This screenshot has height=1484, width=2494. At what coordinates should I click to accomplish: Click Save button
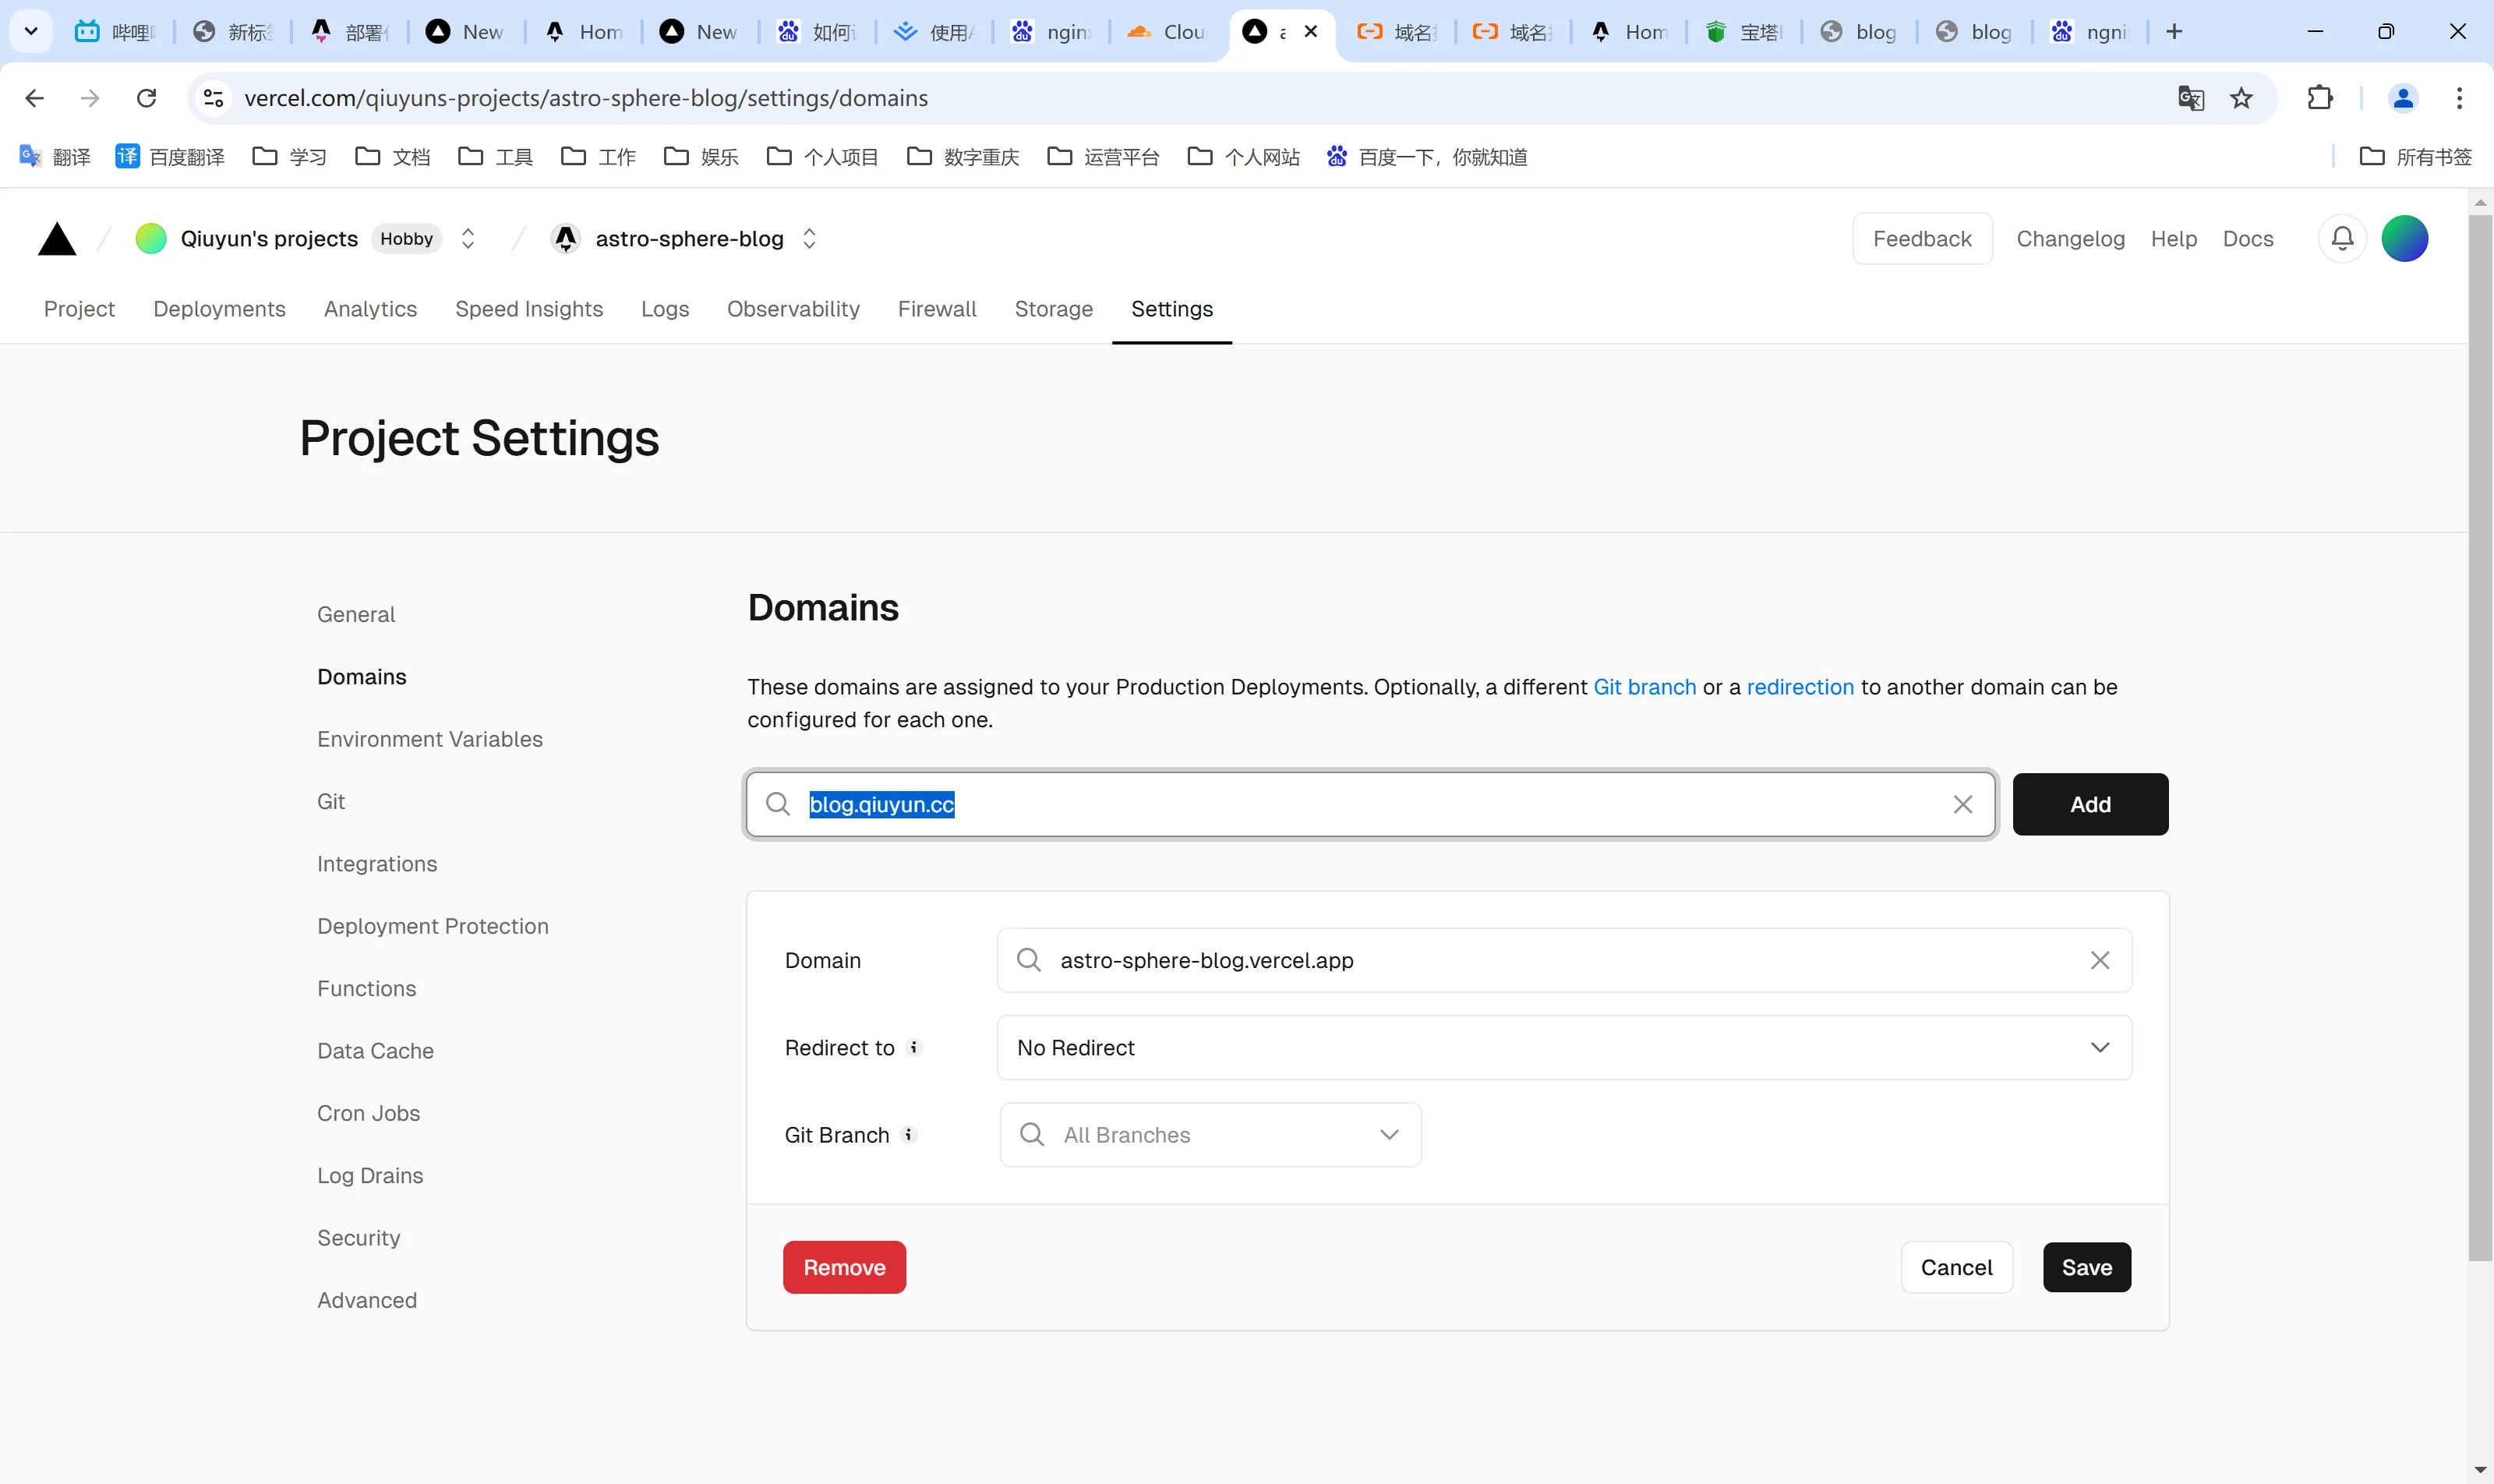(2086, 1267)
